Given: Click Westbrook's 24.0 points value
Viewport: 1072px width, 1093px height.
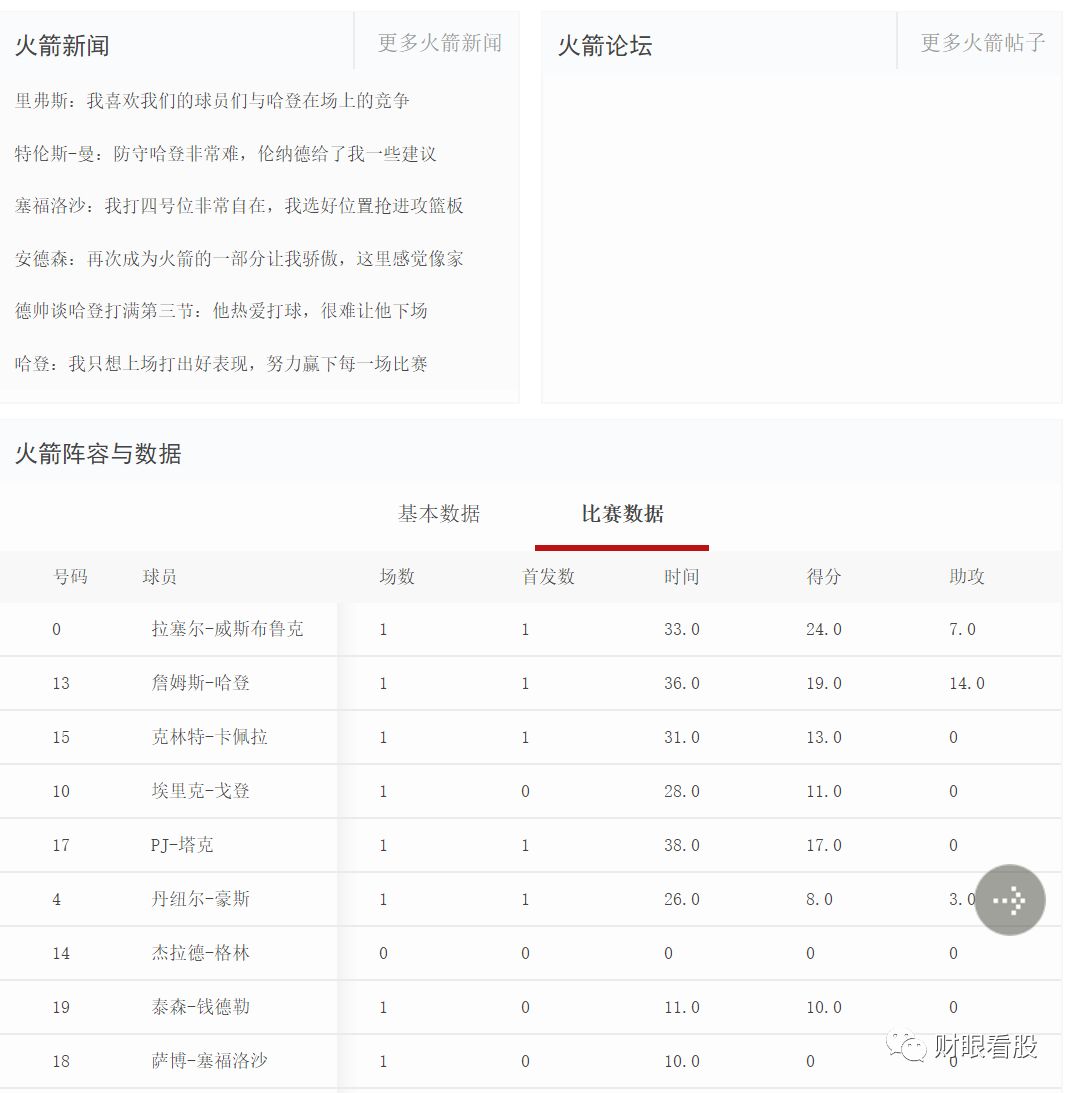Looking at the screenshot, I should click(824, 629).
